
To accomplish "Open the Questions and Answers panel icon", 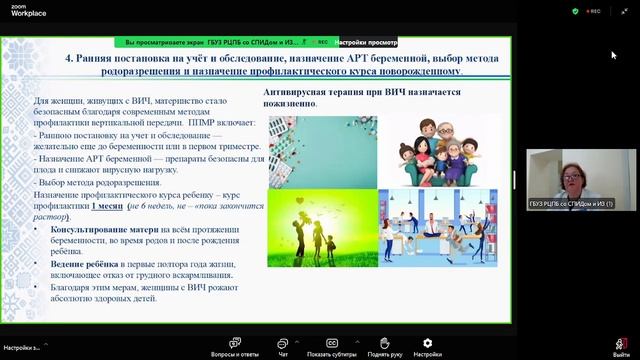I will [x=235, y=343].
